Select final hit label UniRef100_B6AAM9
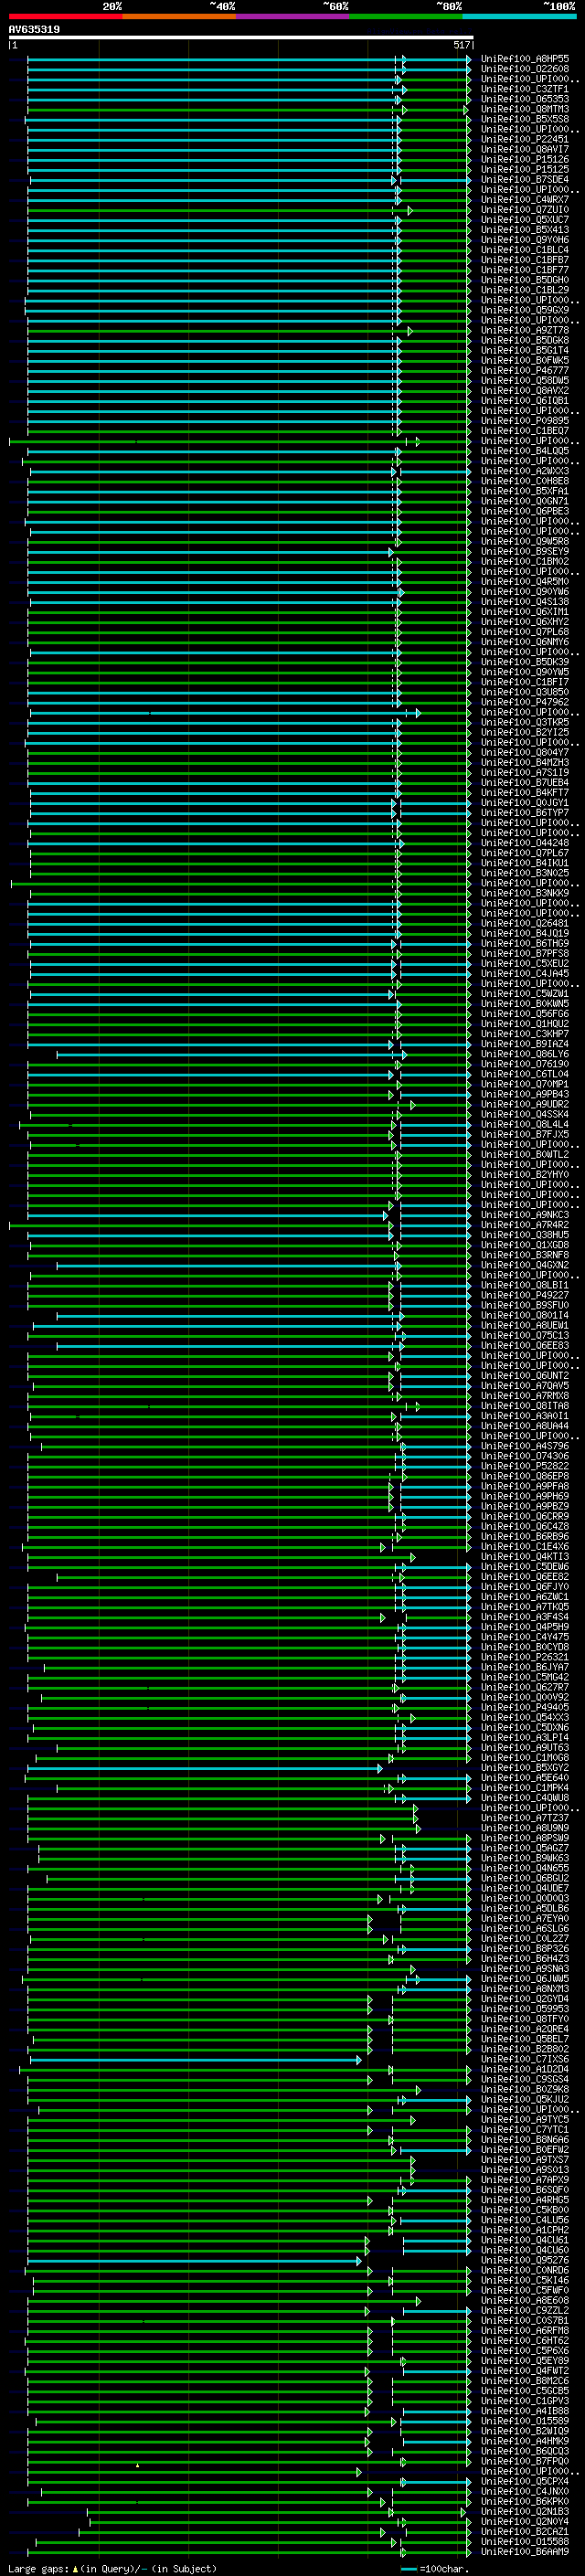The width and height of the screenshot is (585, 2576). coord(525,2551)
